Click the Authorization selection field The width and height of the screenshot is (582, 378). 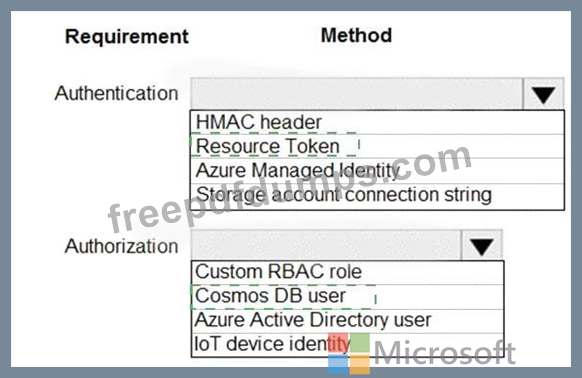[326, 246]
